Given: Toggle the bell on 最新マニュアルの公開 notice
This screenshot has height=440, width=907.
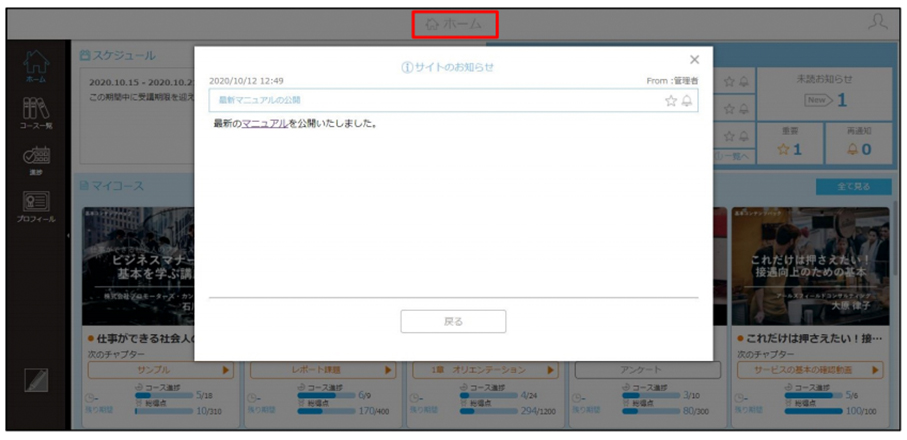Looking at the screenshot, I should (x=687, y=101).
